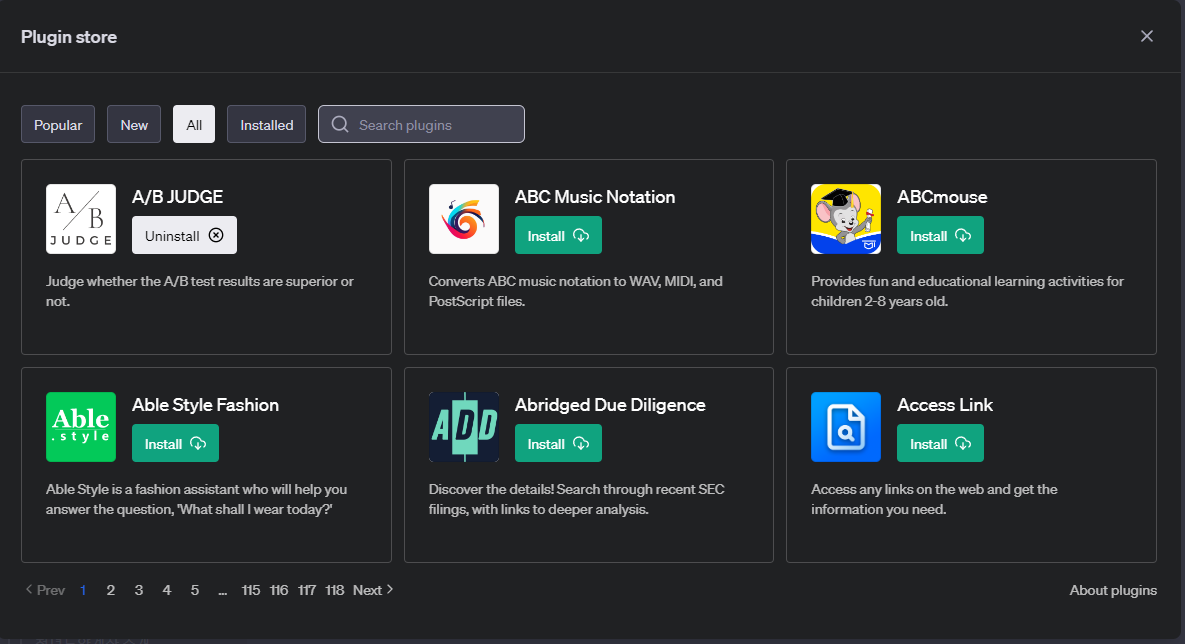Click description 'Converts ABC music notation to WAV'
The width and height of the screenshot is (1185, 644).
coord(576,291)
